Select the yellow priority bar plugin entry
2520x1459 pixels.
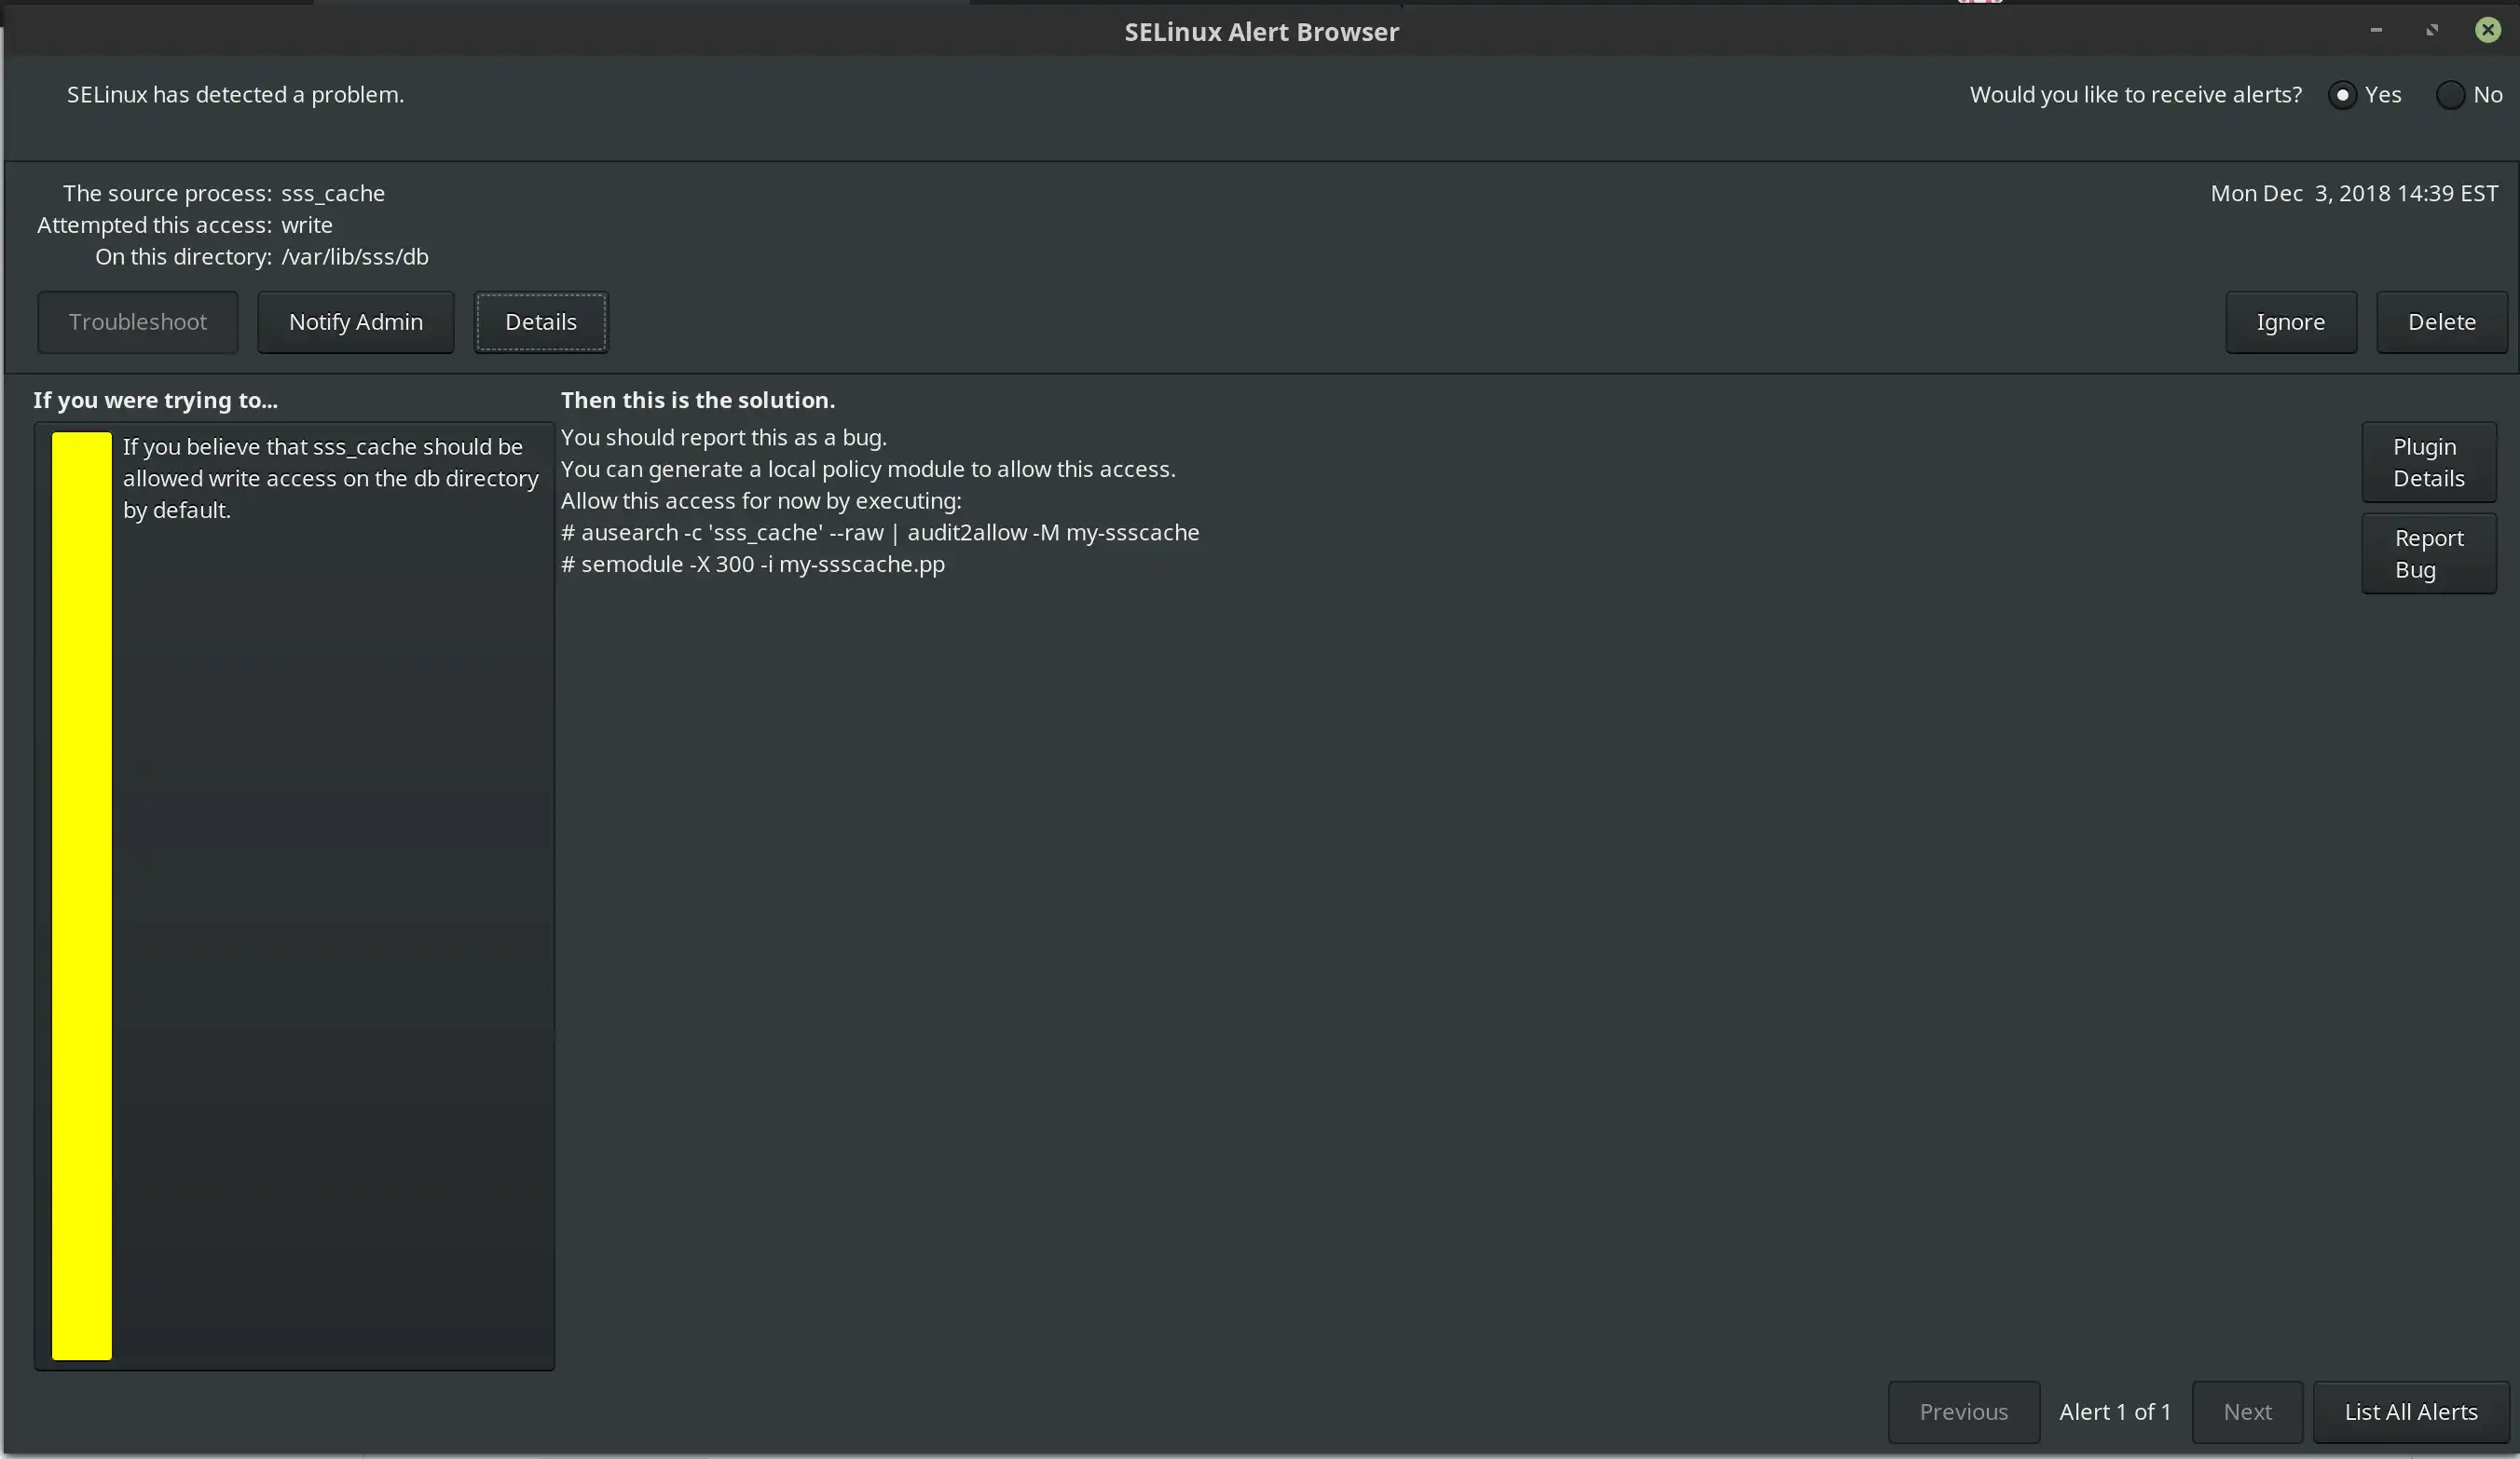click(82, 895)
